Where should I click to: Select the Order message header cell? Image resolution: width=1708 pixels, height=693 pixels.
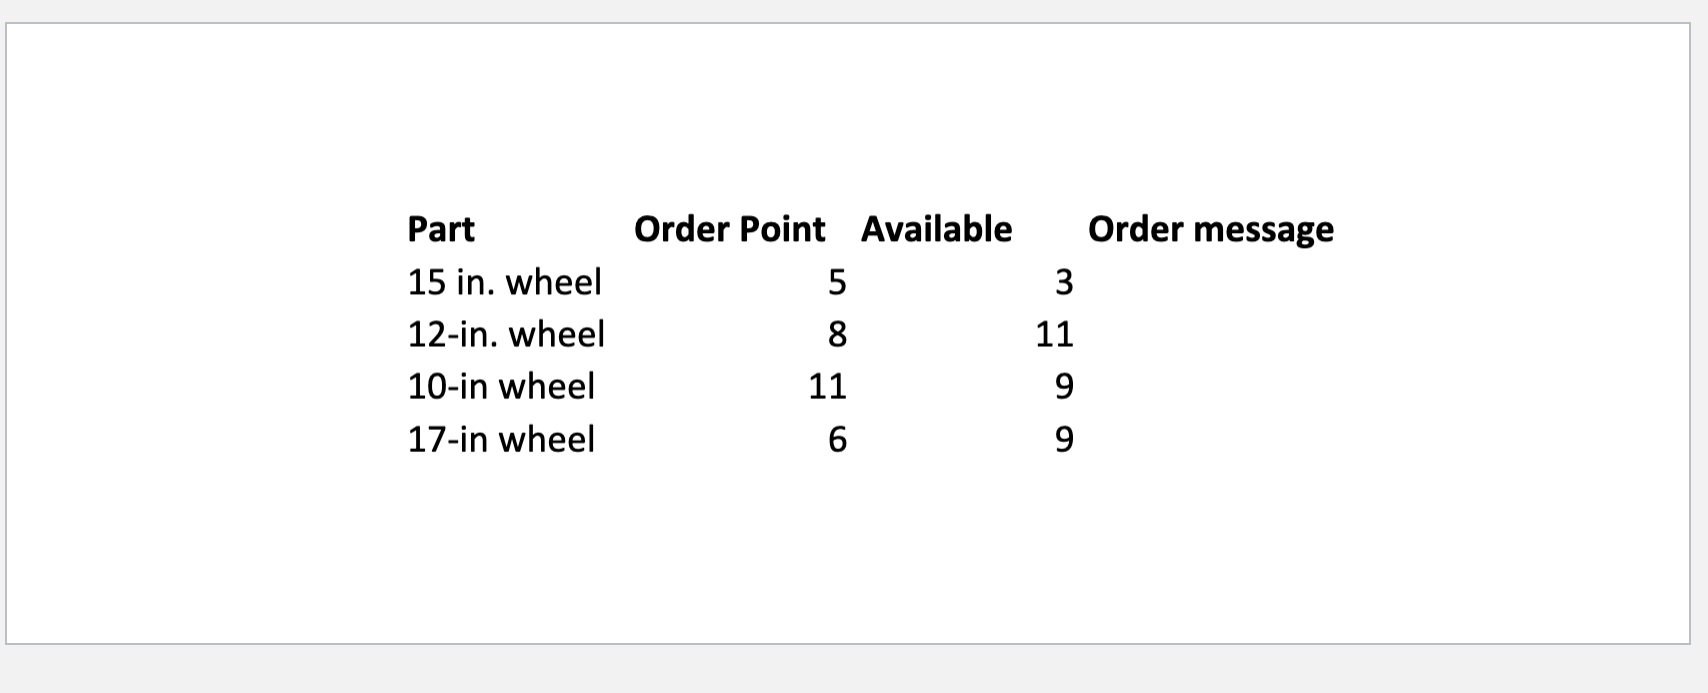pos(1210,230)
